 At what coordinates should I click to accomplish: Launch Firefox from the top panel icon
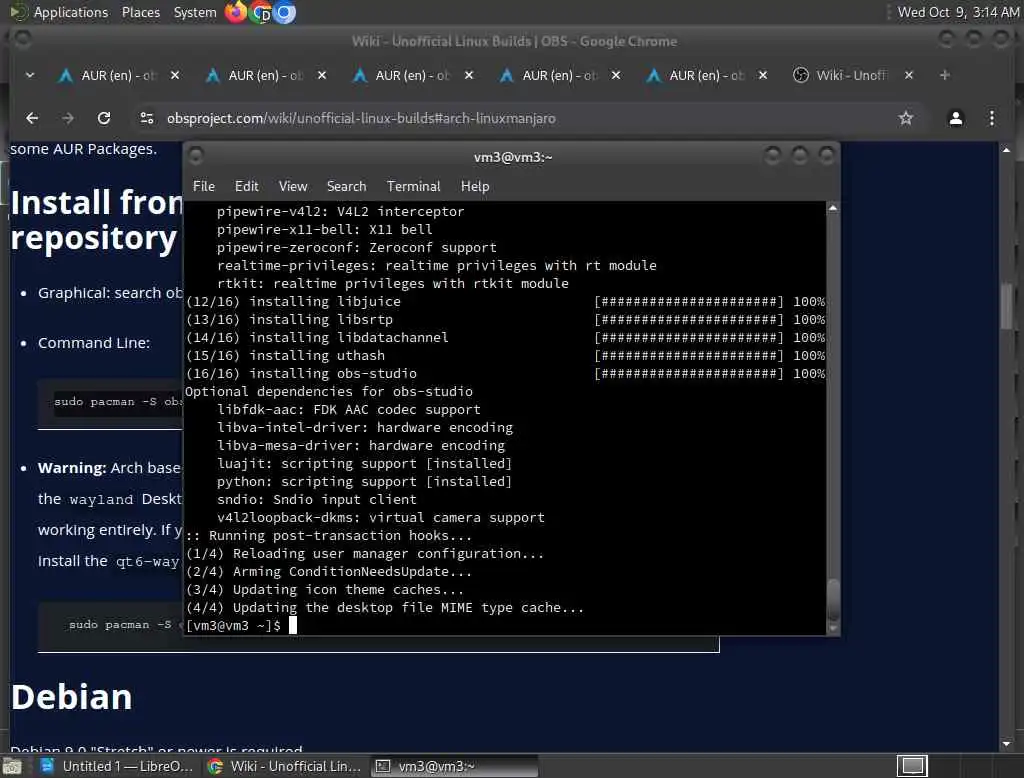click(x=236, y=12)
